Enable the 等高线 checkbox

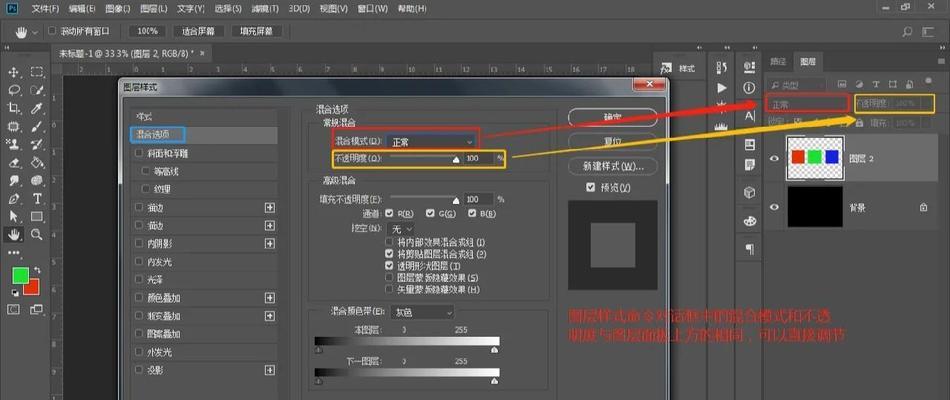[x=145, y=172]
